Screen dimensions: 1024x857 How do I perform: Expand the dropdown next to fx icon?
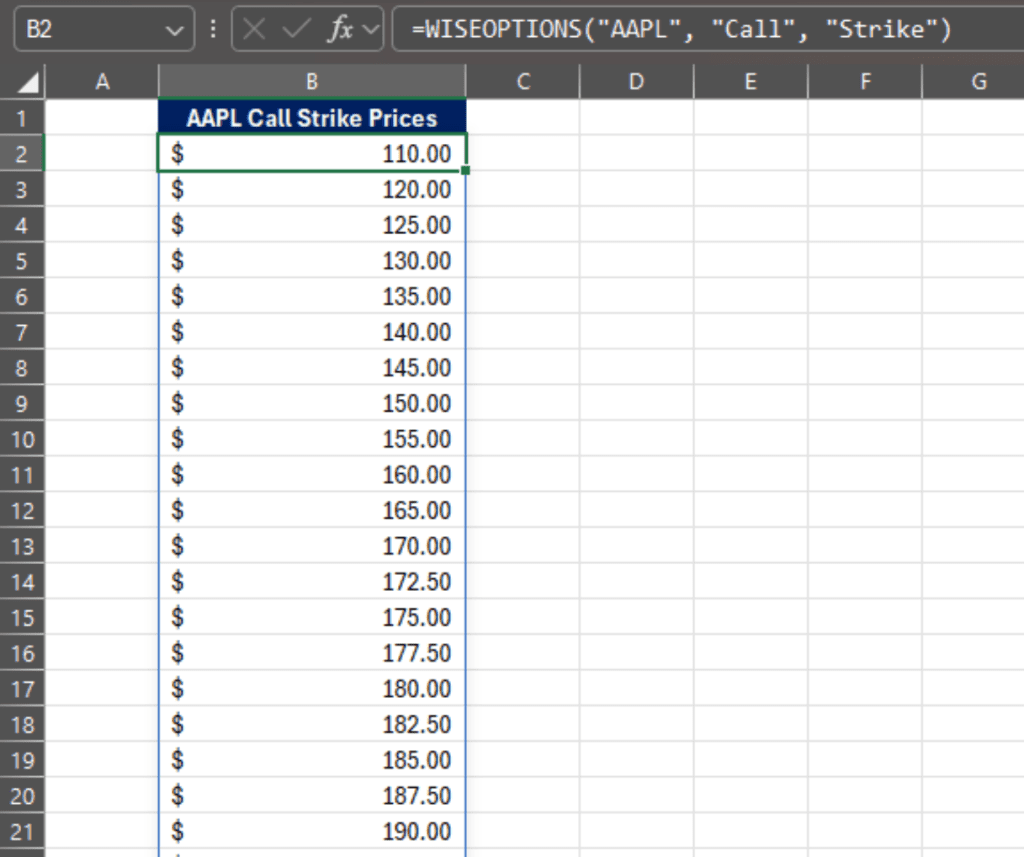(x=371, y=30)
